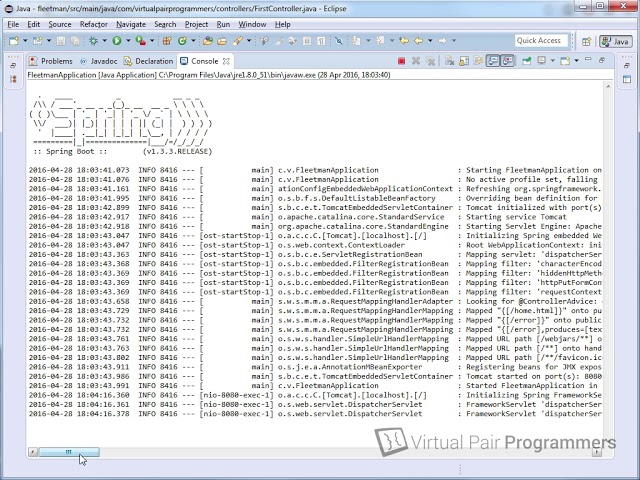
Task: Click the console horizontal scroll right arrow
Action: 597,452
